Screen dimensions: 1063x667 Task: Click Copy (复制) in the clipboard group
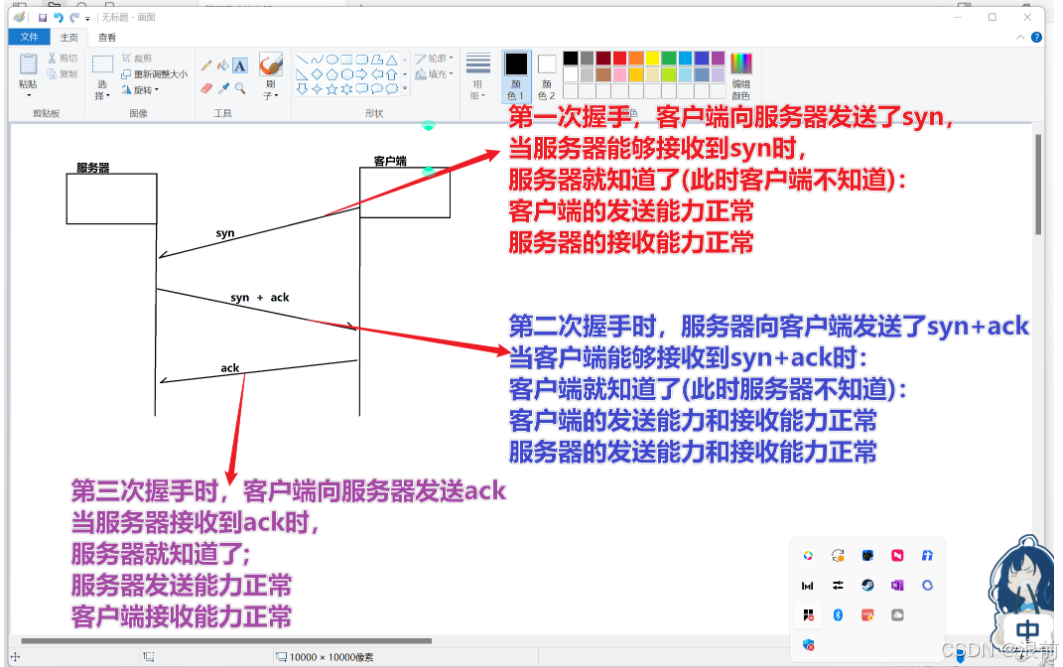tap(62, 73)
